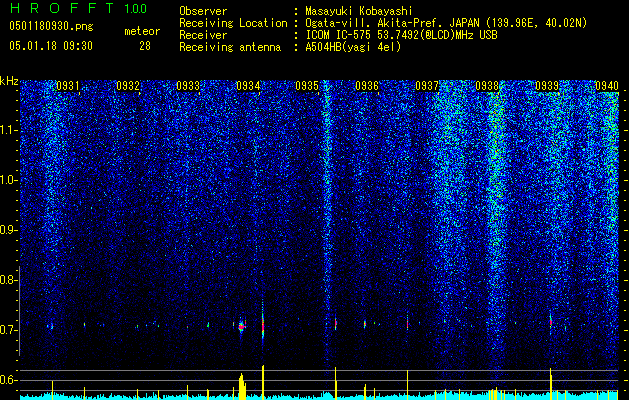Click the 0.6 kHz axis label
This screenshot has width=629, height=400.
click(7, 380)
